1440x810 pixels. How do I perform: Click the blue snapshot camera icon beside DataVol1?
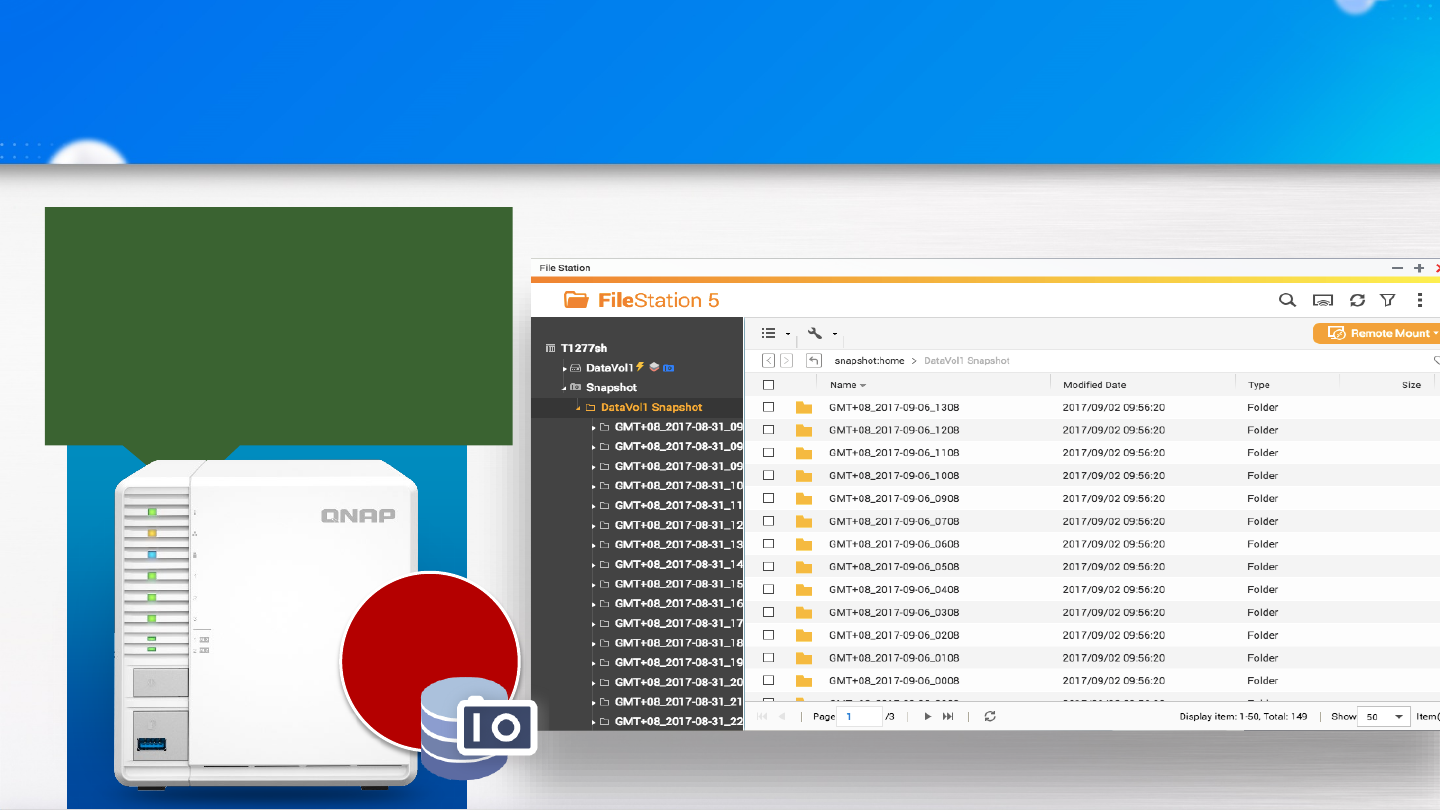pos(669,368)
